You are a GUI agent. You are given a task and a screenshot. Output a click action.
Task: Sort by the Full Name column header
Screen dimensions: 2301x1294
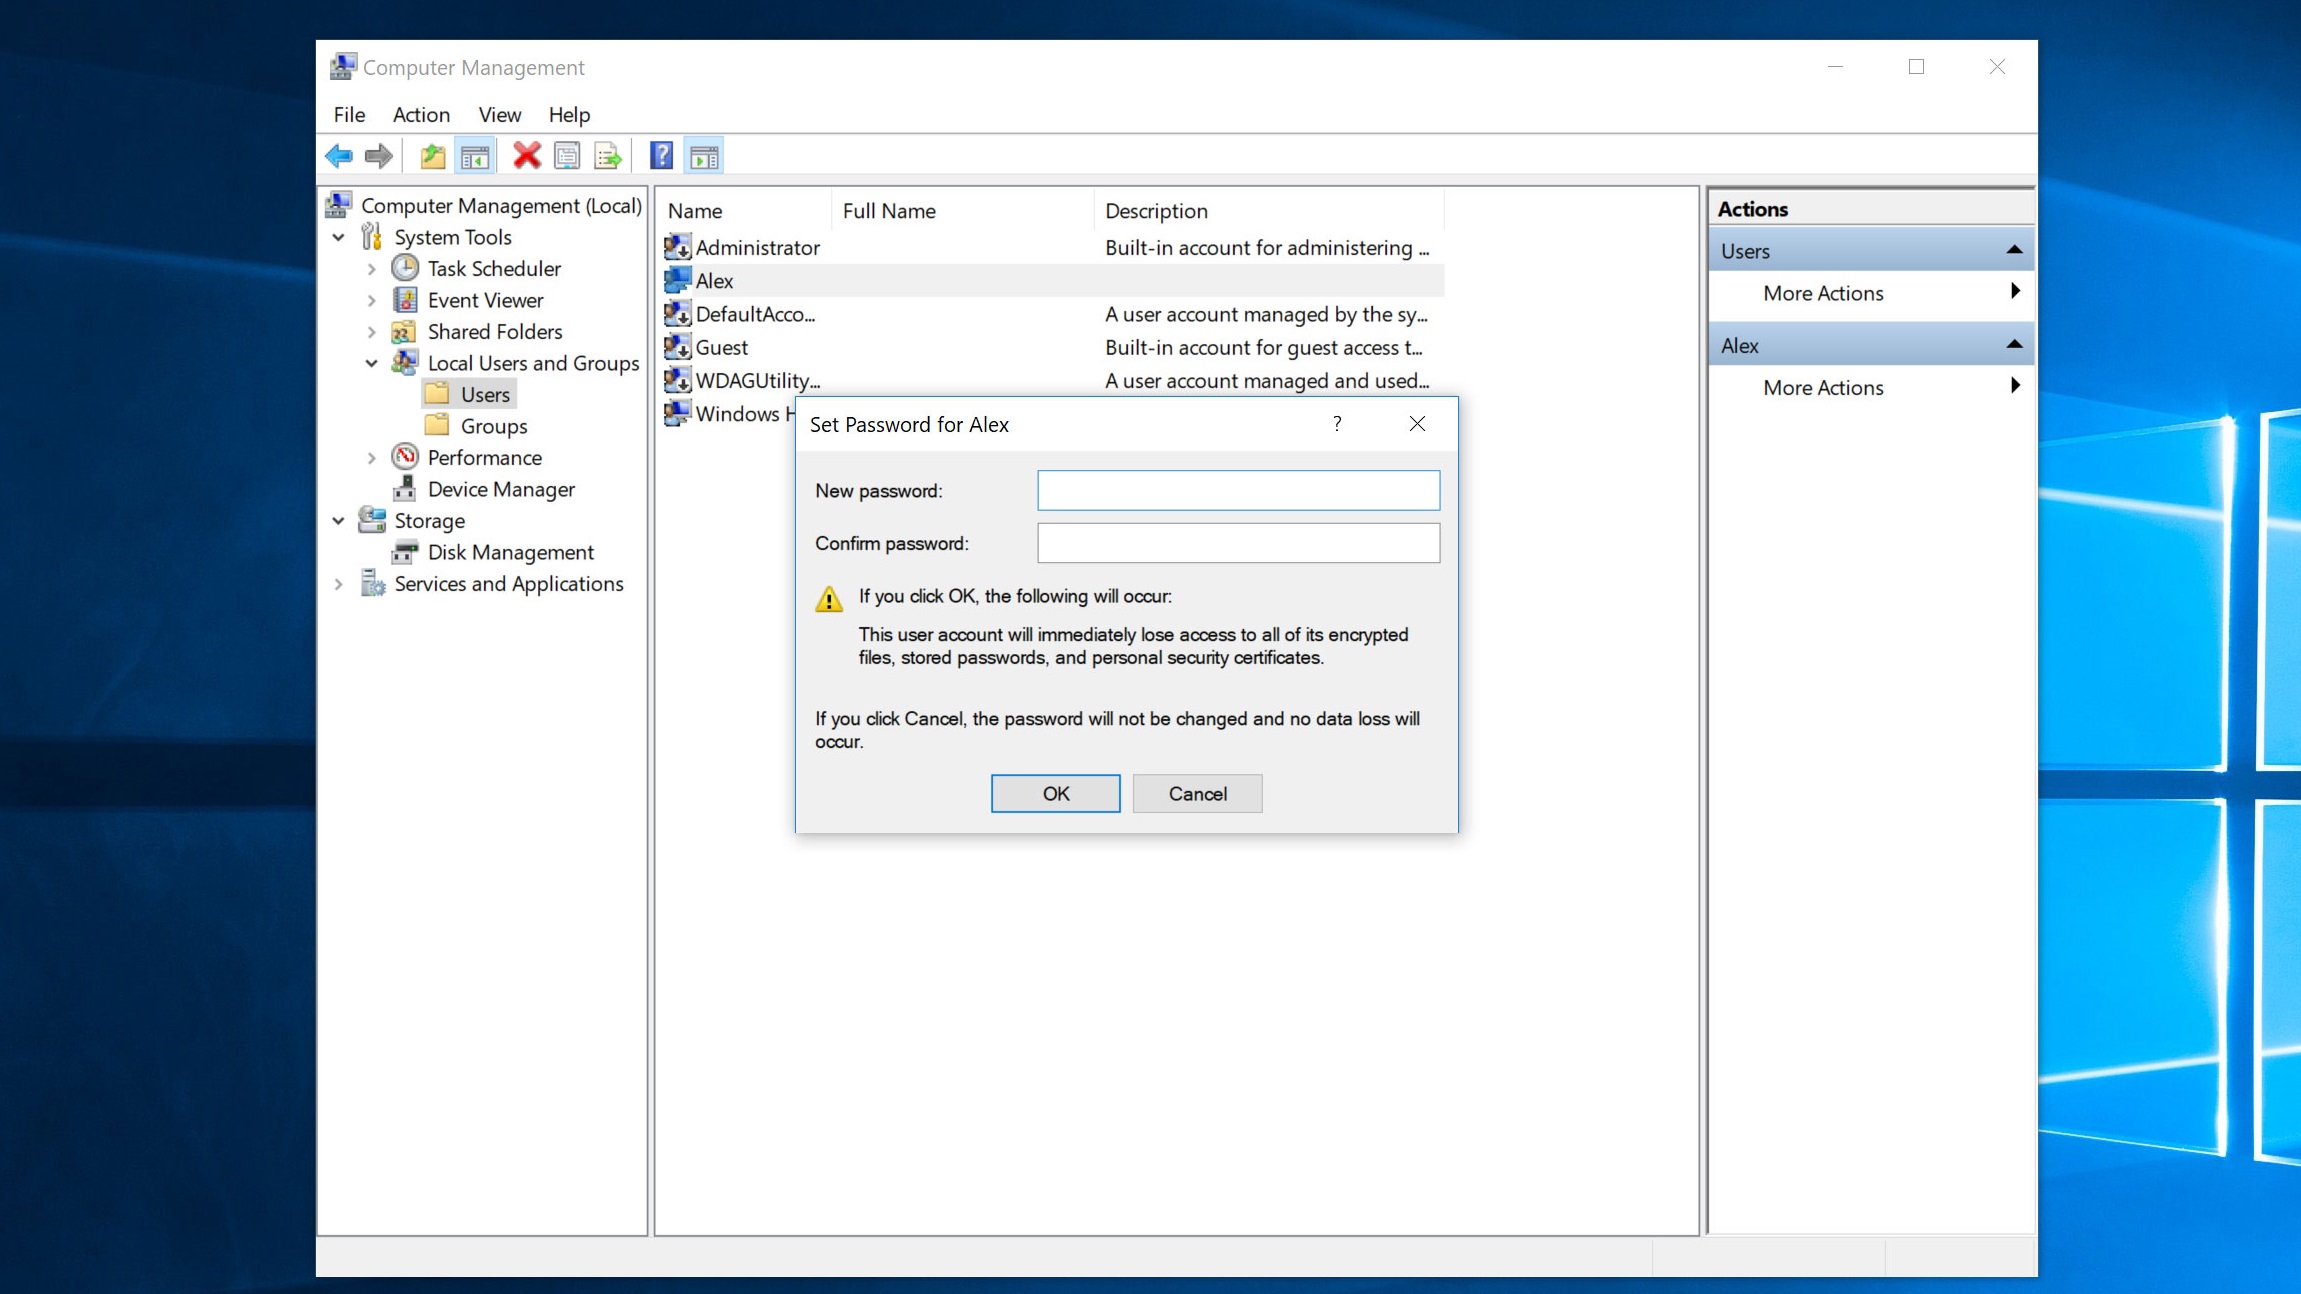(x=962, y=211)
